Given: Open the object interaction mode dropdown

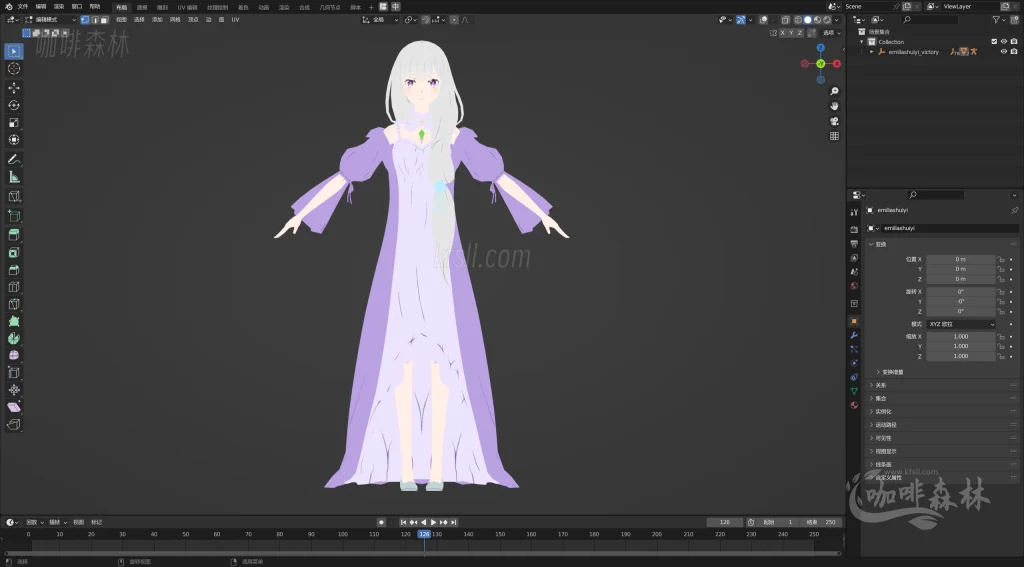Looking at the screenshot, I should click(51, 20).
